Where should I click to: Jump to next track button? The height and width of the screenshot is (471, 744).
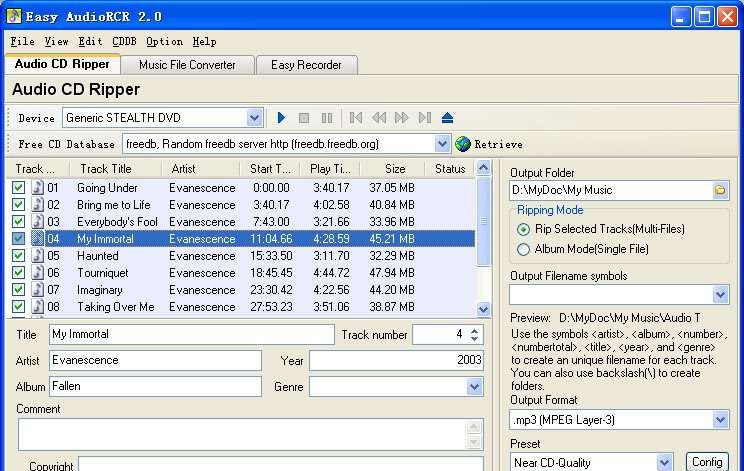coord(425,118)
